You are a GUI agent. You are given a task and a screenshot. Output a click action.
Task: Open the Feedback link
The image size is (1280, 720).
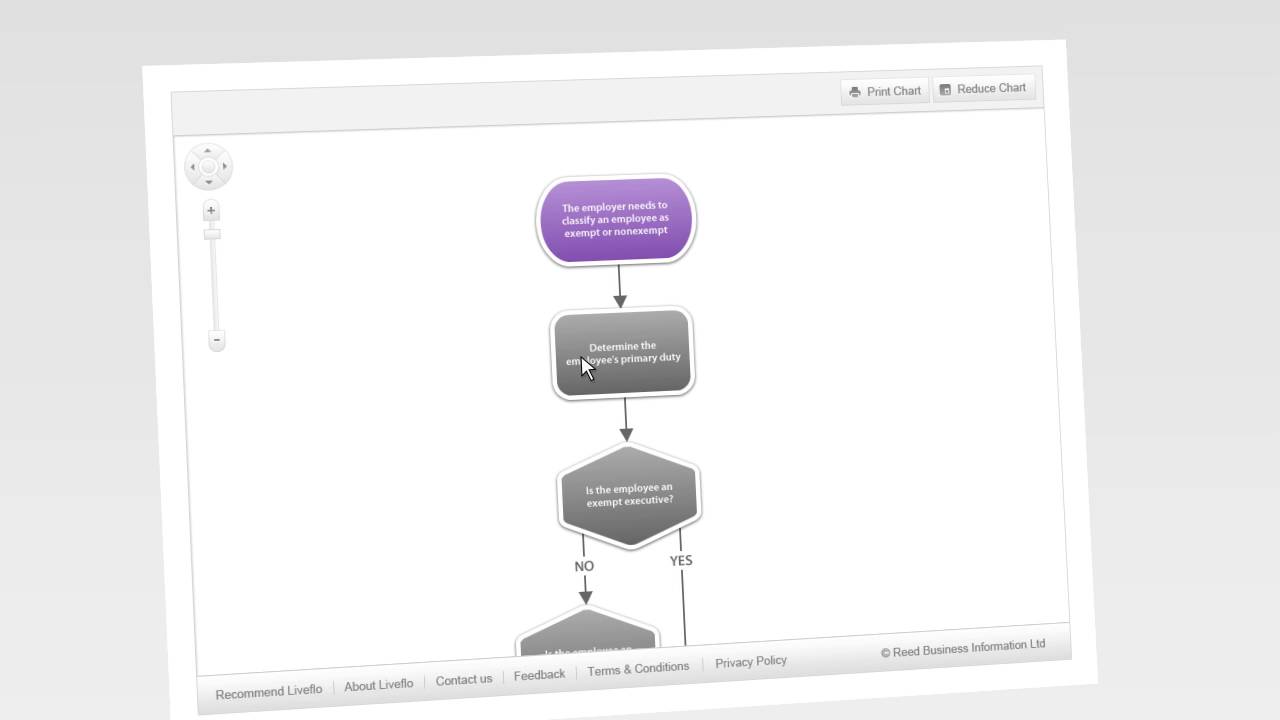[x=539, y=675]
